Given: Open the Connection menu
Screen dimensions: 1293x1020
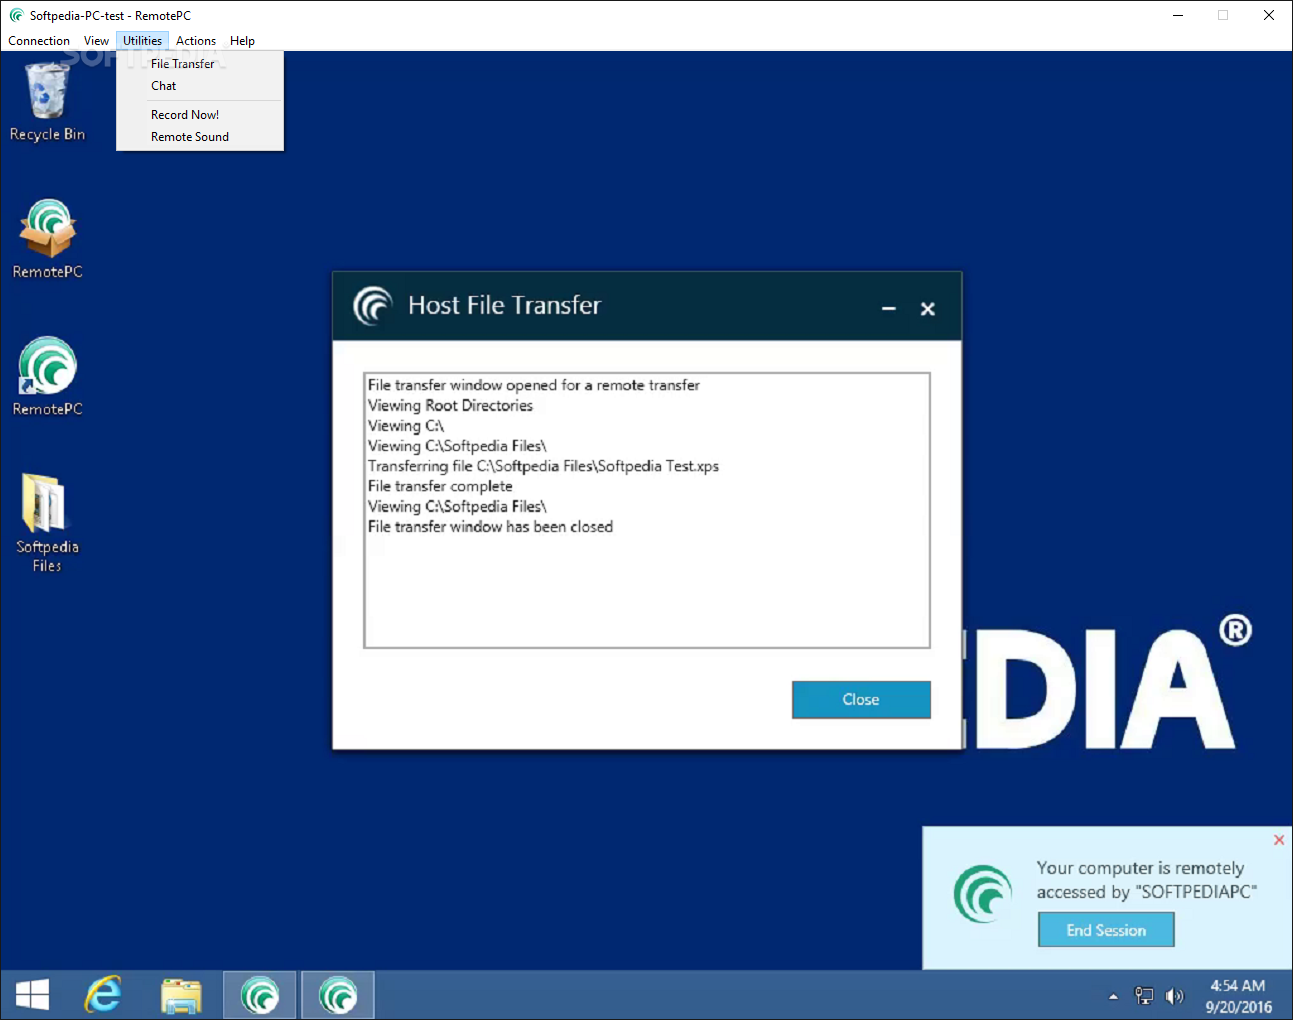Looking at the screenshot, I should (39, 41).
